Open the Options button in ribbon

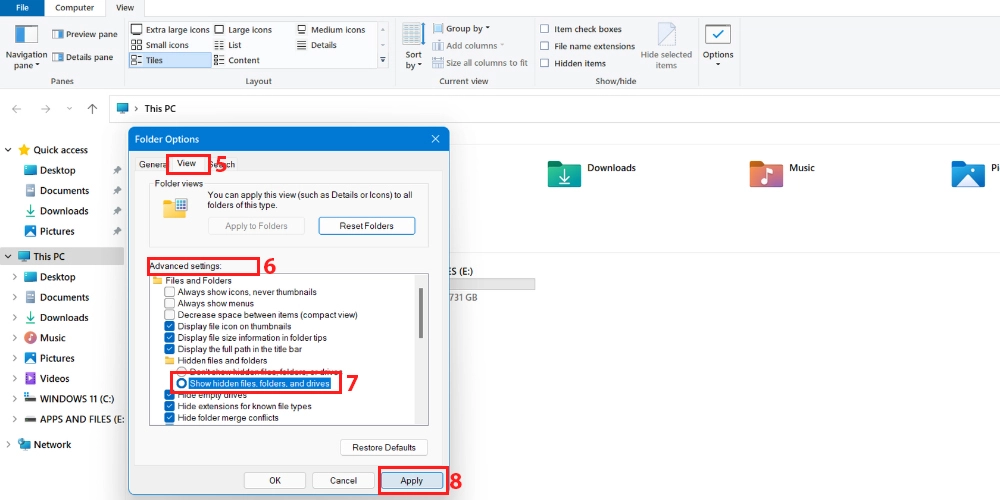point(718,47)
